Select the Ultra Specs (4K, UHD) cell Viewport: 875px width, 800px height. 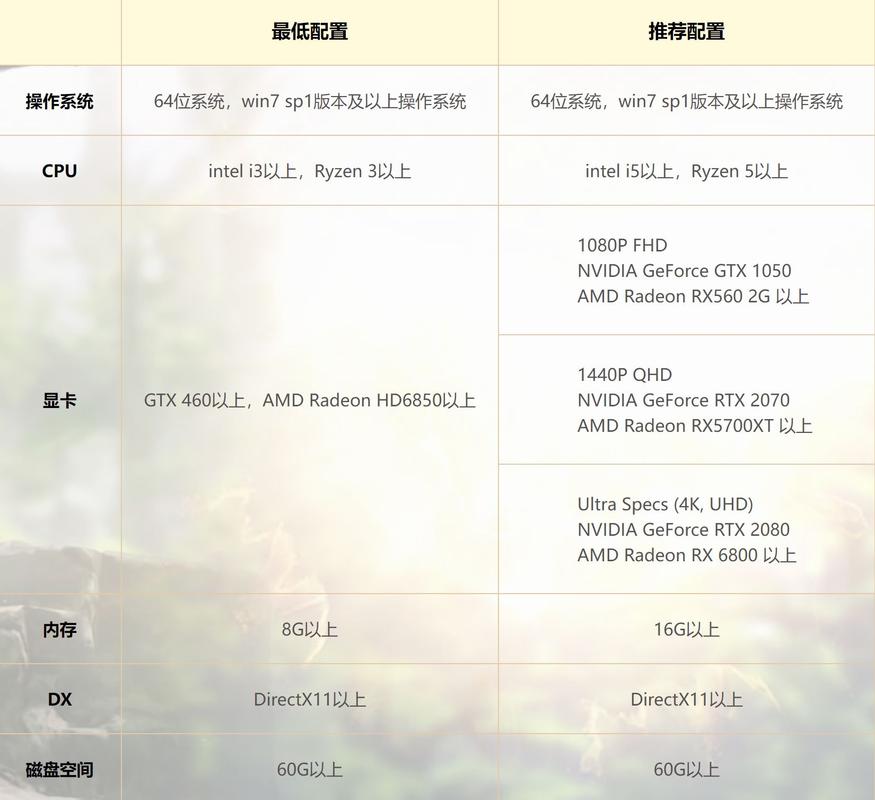[686, 530]
